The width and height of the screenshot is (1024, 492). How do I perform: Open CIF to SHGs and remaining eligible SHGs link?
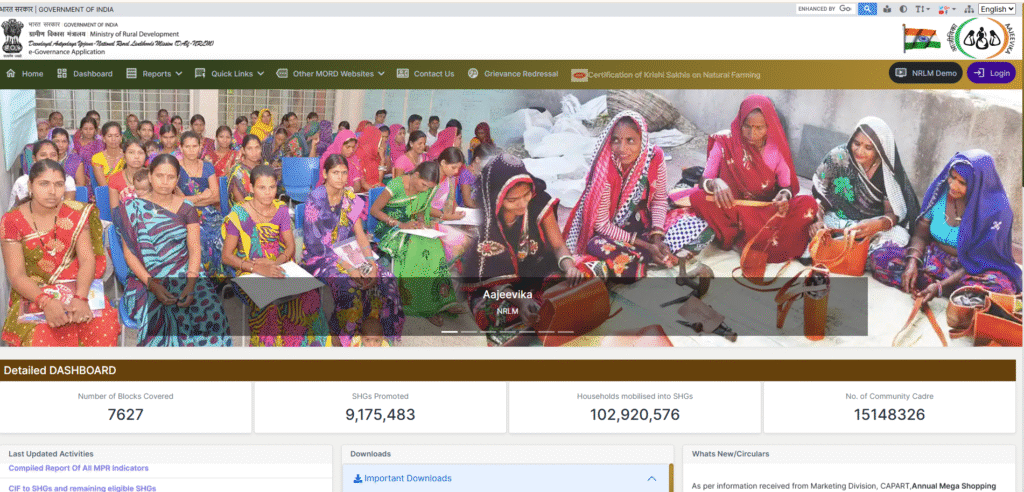pyautogui.click(x=82, y=487)
